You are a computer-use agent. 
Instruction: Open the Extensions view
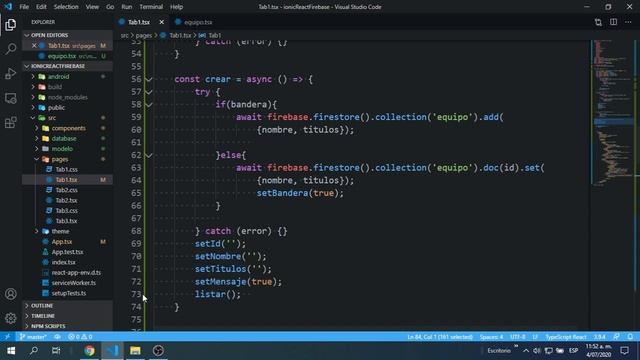pos(11,122)
